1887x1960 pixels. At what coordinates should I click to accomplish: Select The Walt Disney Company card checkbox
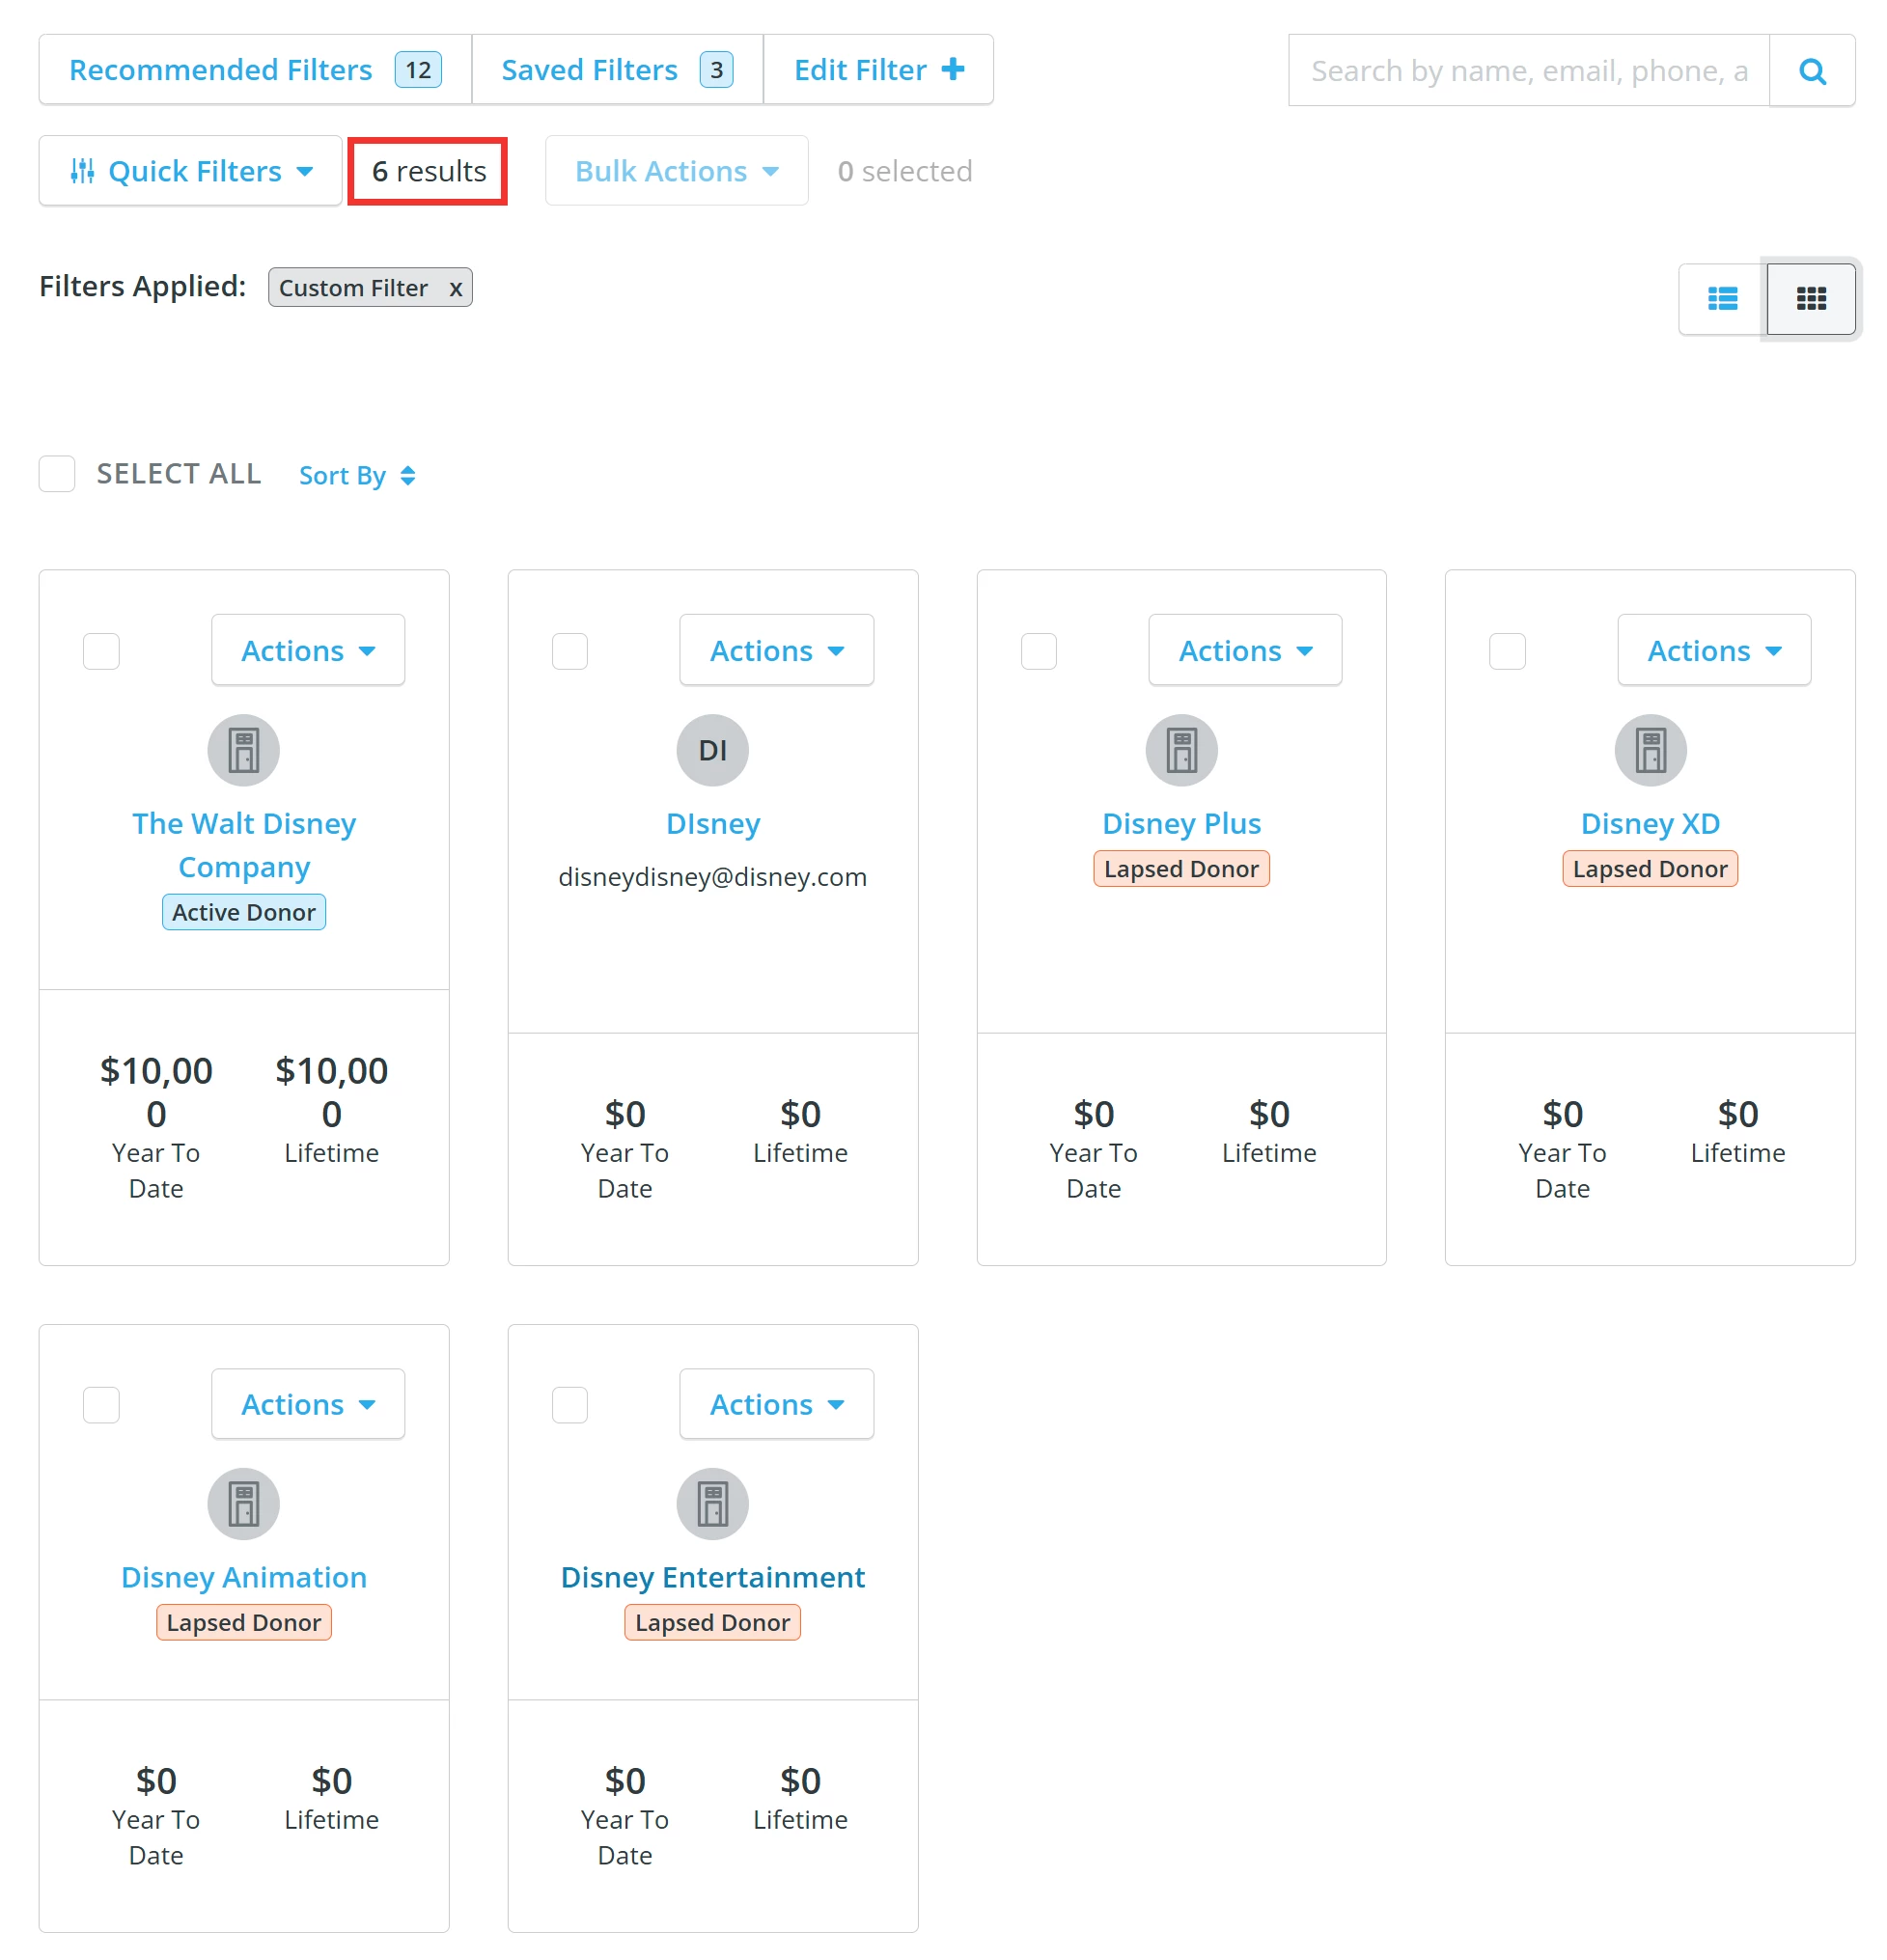point(101,651)
